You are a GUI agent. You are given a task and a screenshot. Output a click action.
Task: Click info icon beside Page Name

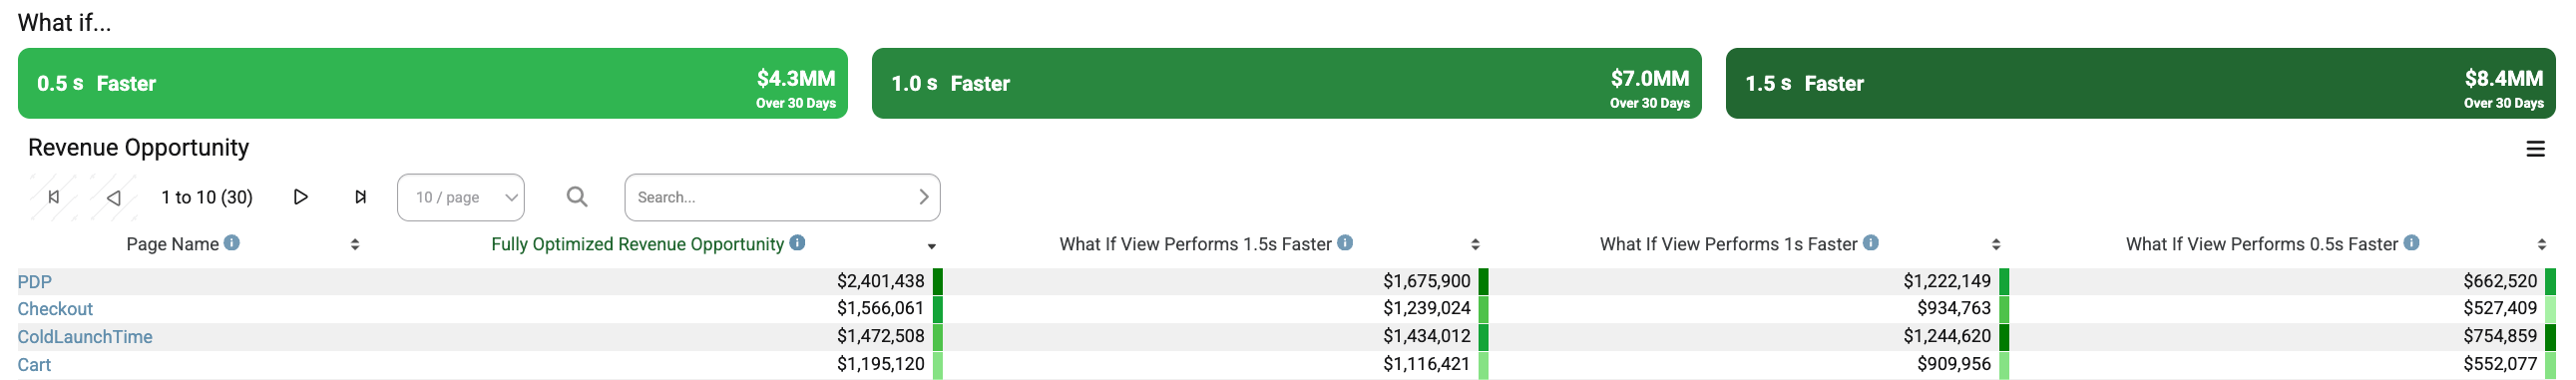(x=232, y=243)
